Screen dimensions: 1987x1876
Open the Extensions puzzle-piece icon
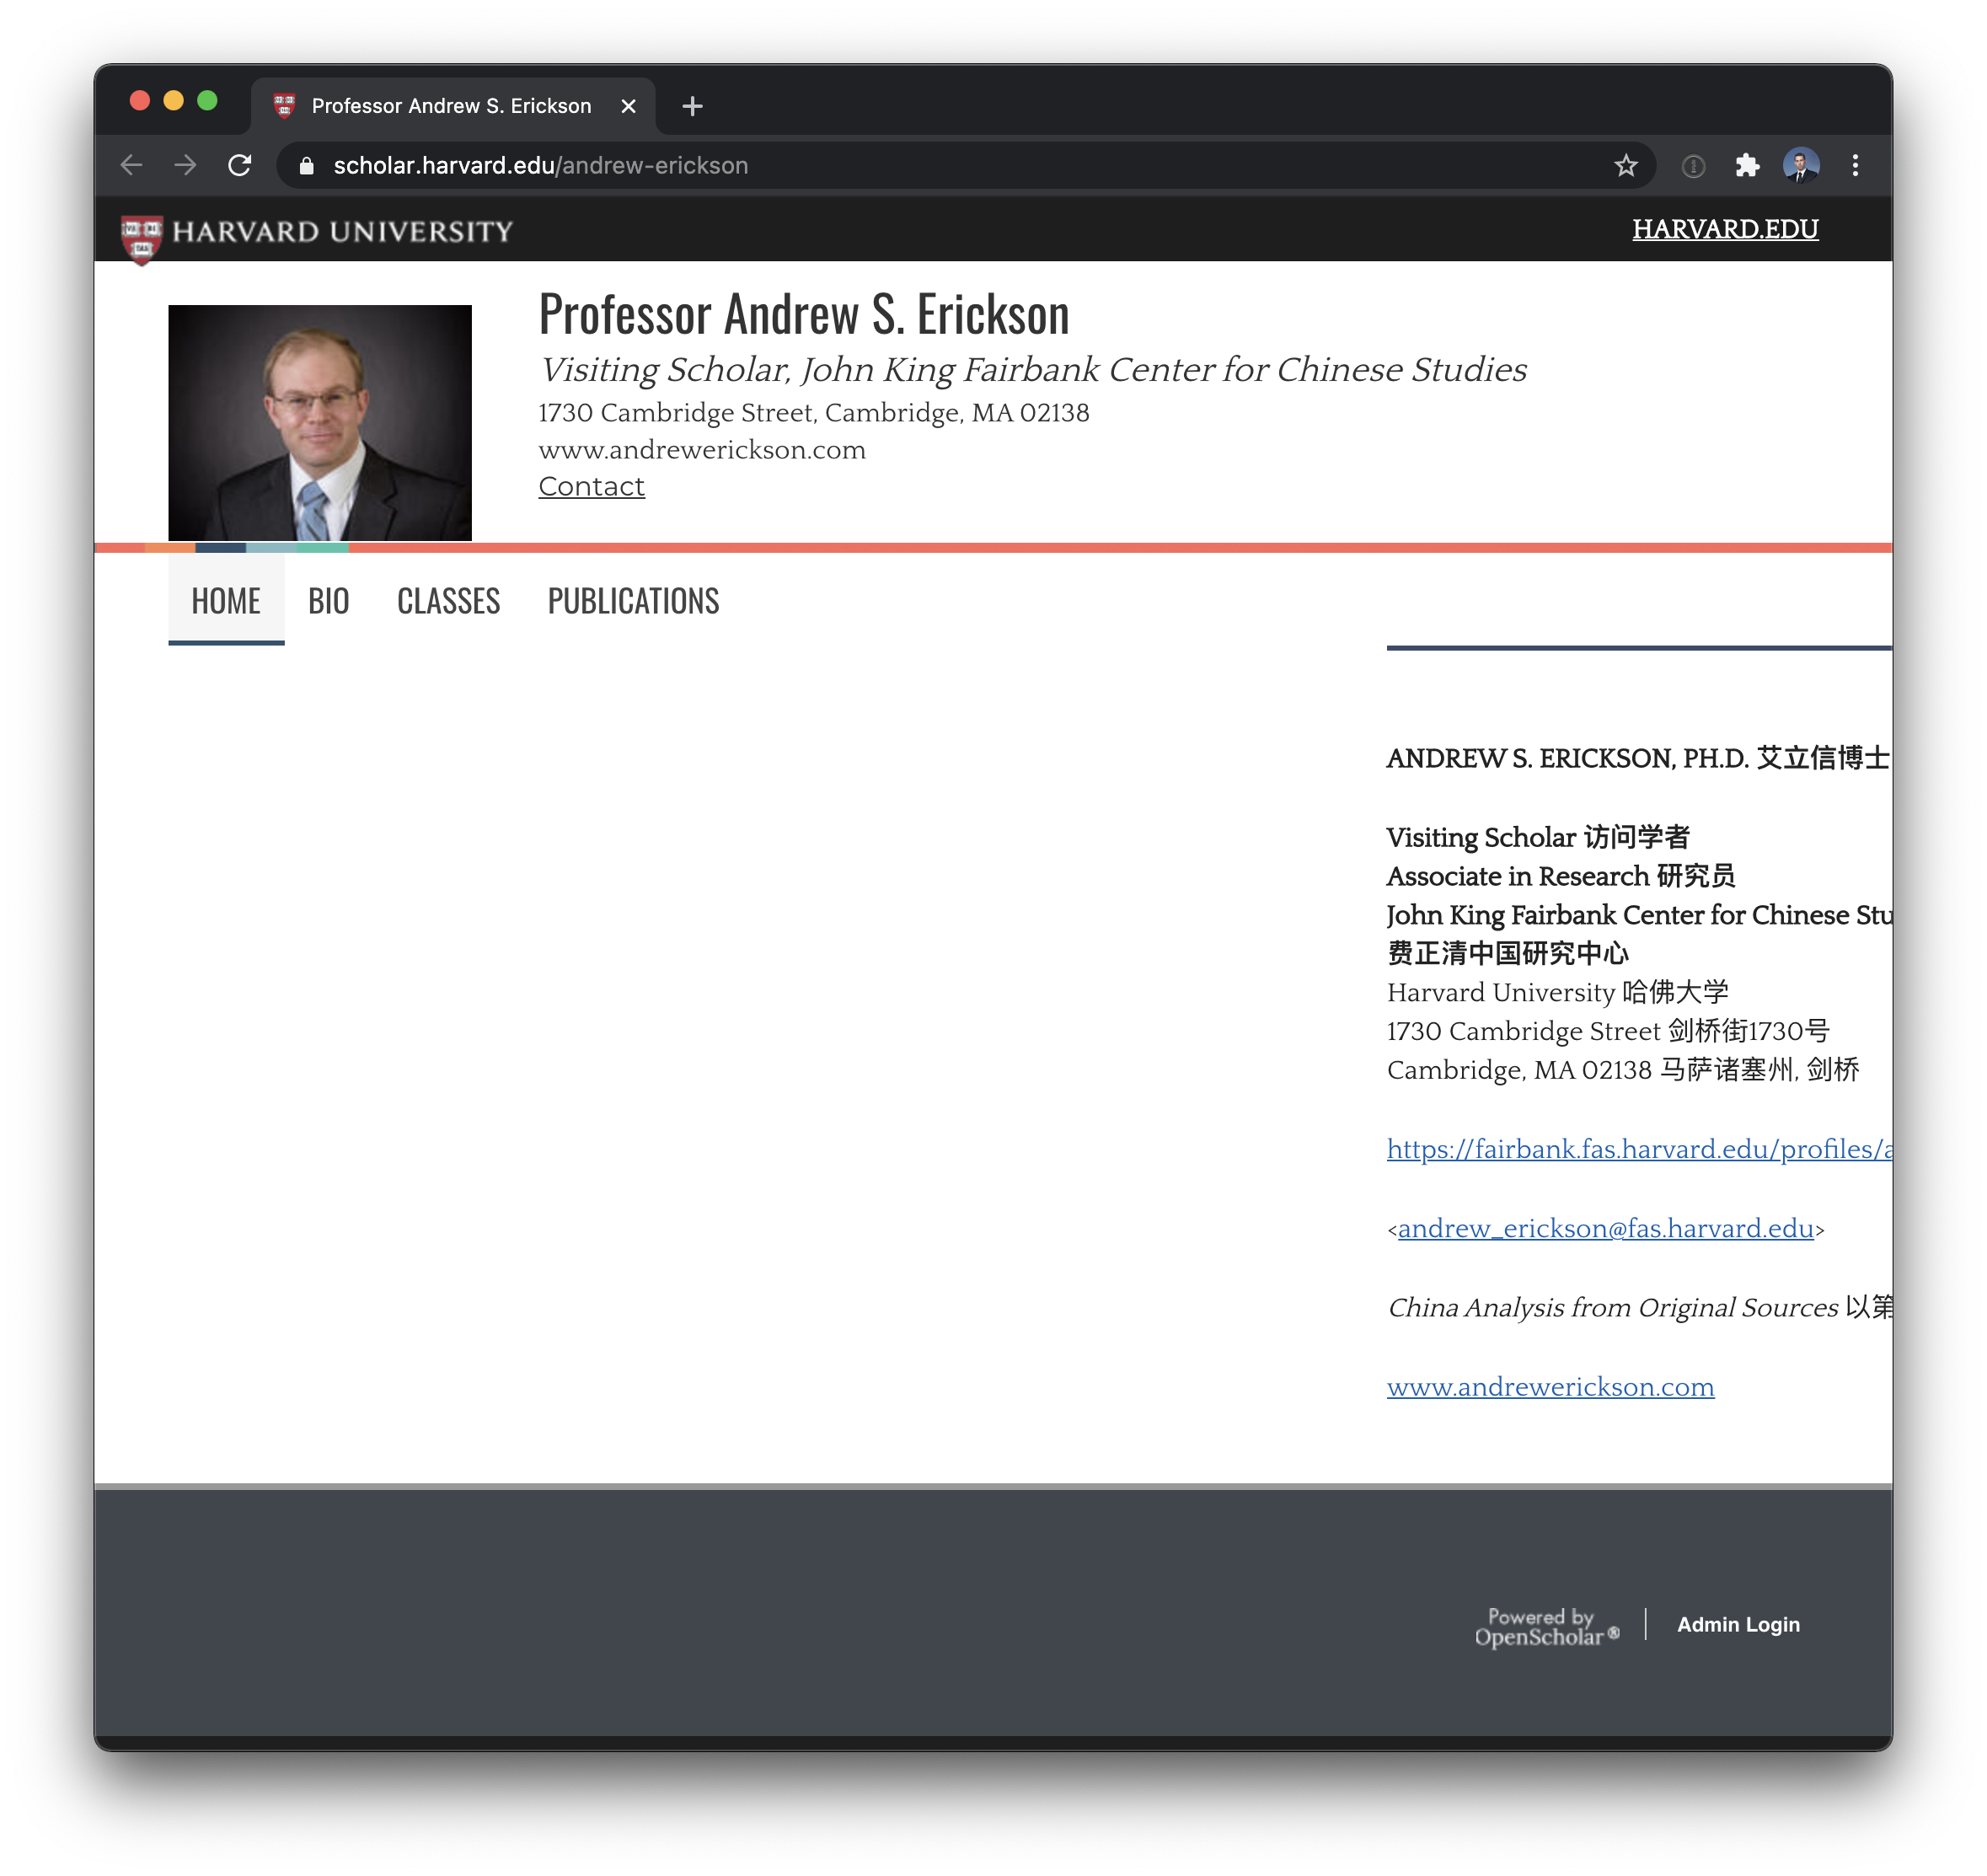coord(1746,165)
